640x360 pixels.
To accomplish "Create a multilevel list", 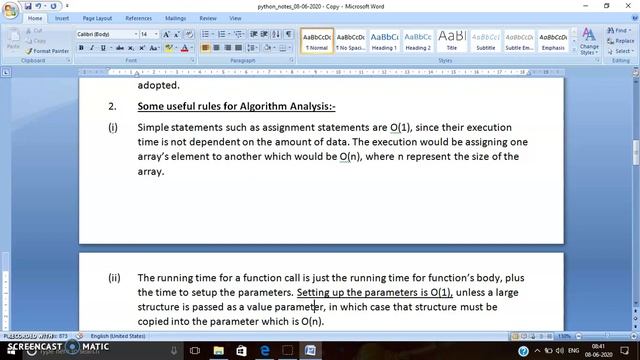I will [238, 34].
